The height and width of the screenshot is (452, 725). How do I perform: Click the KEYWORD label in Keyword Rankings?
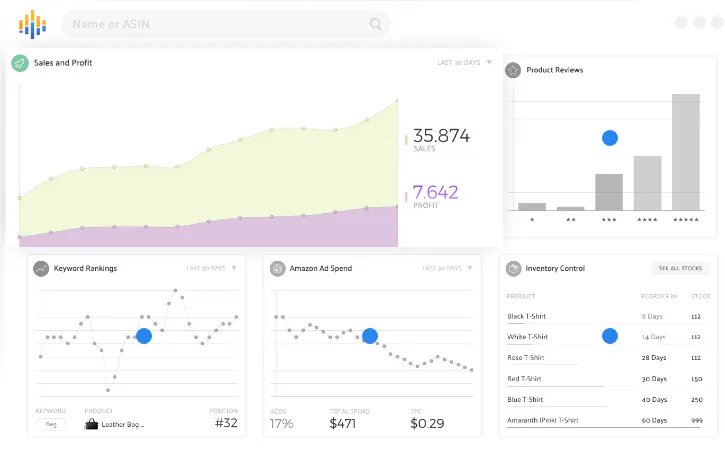click(51, 411)
